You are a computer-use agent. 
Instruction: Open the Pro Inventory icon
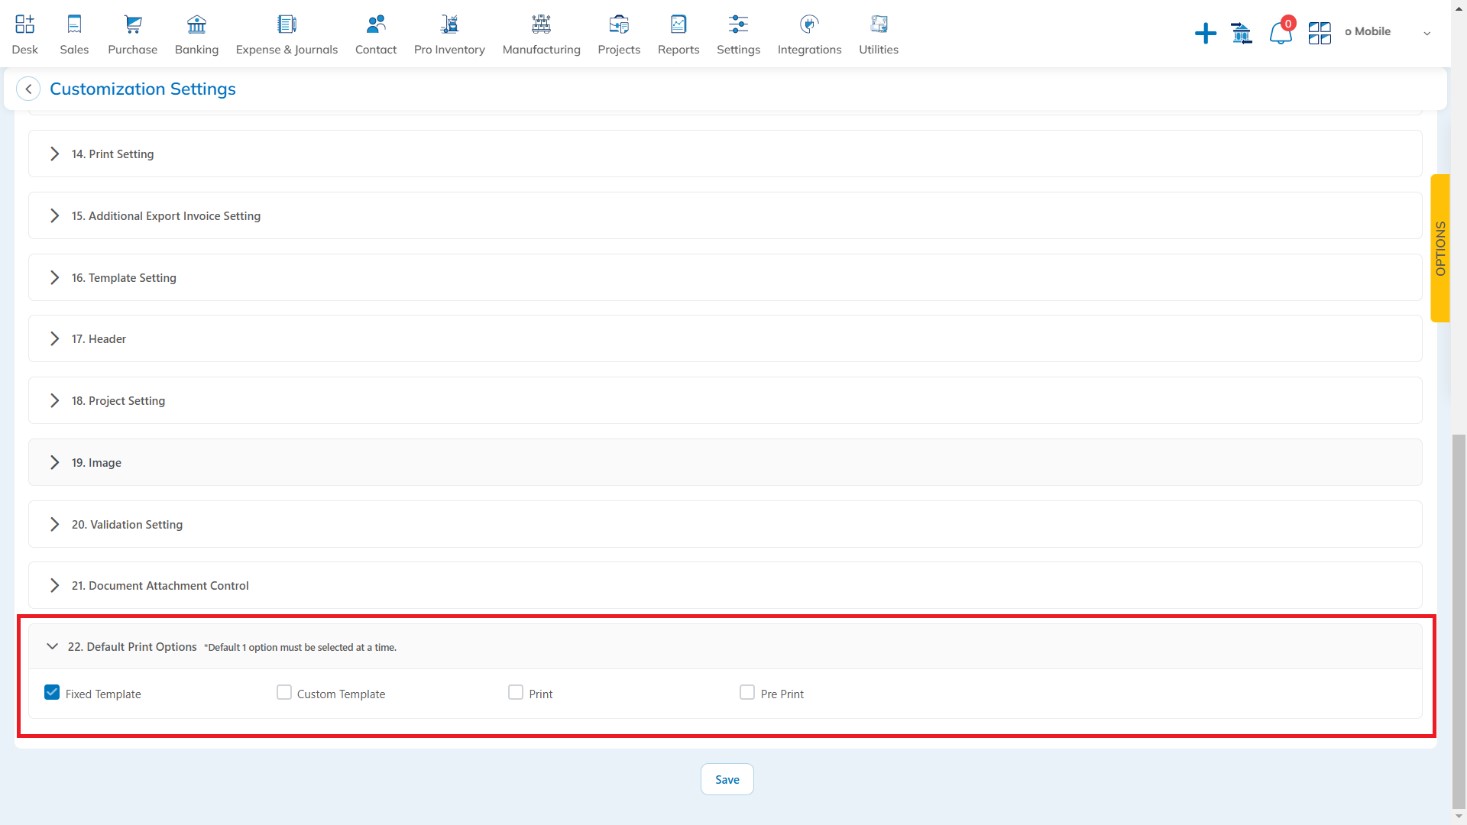[x=449, y=25]
